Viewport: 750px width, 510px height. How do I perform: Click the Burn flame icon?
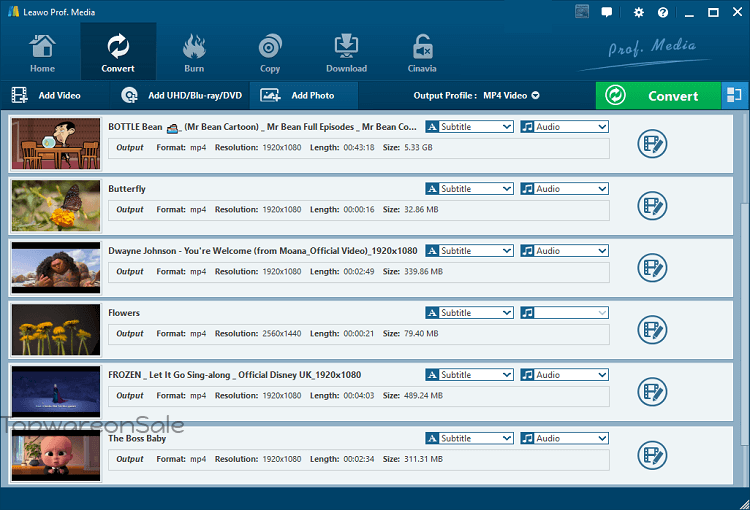point(194,46)
